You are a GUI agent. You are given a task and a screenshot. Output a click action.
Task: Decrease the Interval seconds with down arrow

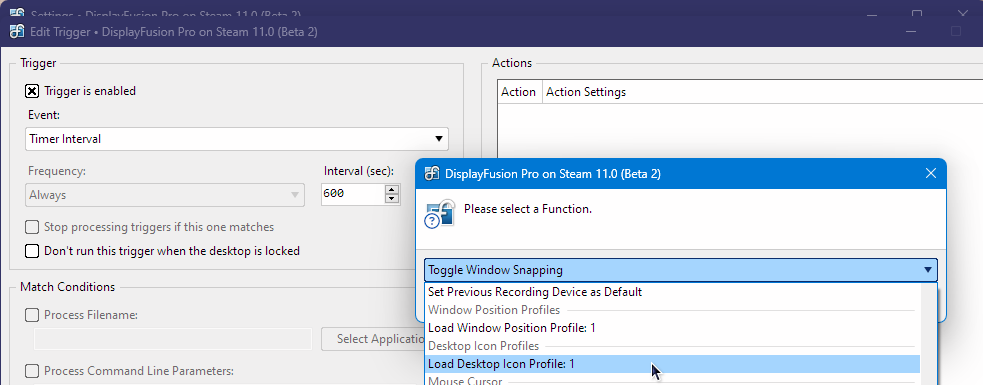(392, 199)
